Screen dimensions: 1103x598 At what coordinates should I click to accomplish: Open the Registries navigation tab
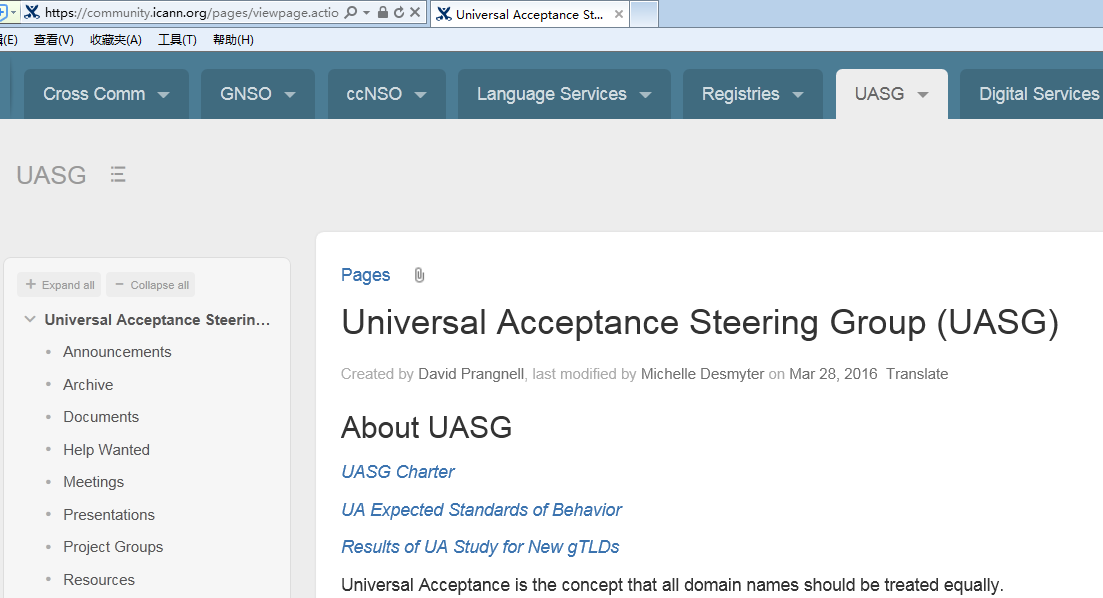pos(753,94)
